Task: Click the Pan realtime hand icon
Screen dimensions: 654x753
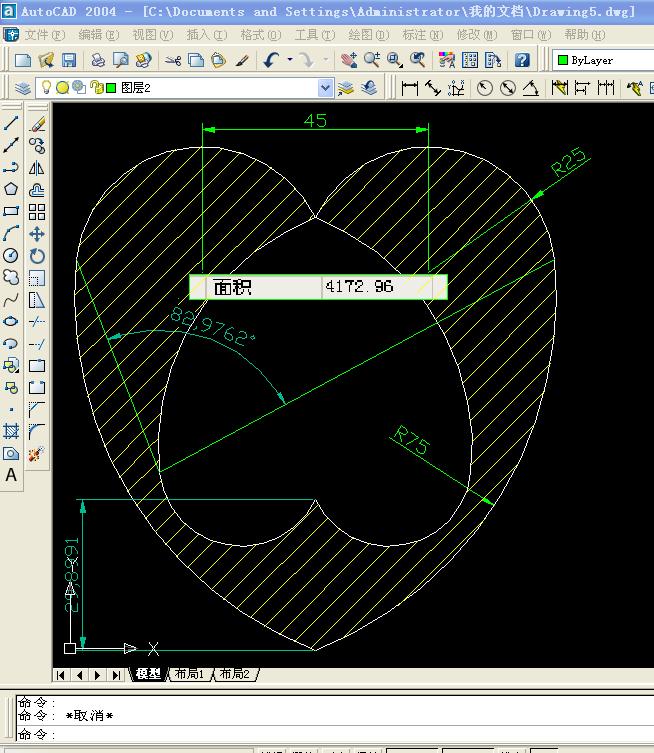Action: [x=349, y=60]
